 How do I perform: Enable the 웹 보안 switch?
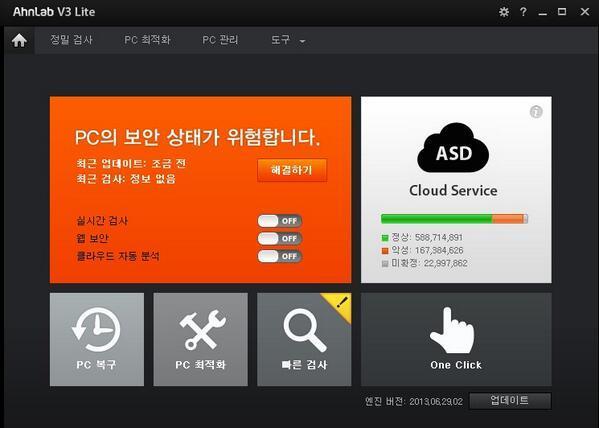click(280, 238)
